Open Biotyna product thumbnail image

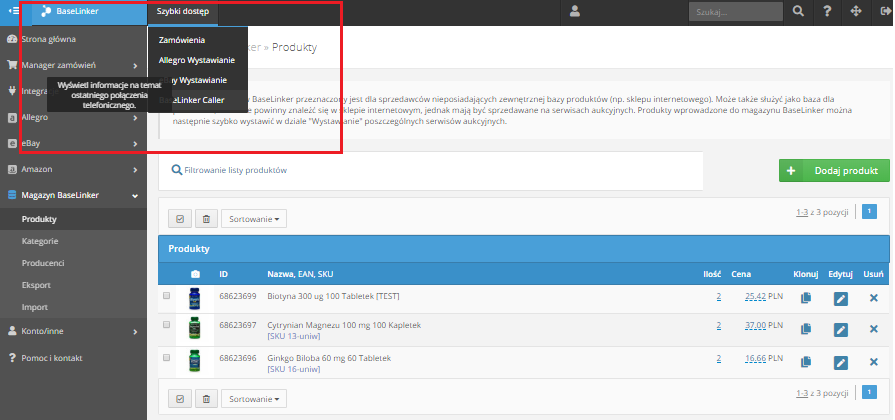[x=195, y=298]
